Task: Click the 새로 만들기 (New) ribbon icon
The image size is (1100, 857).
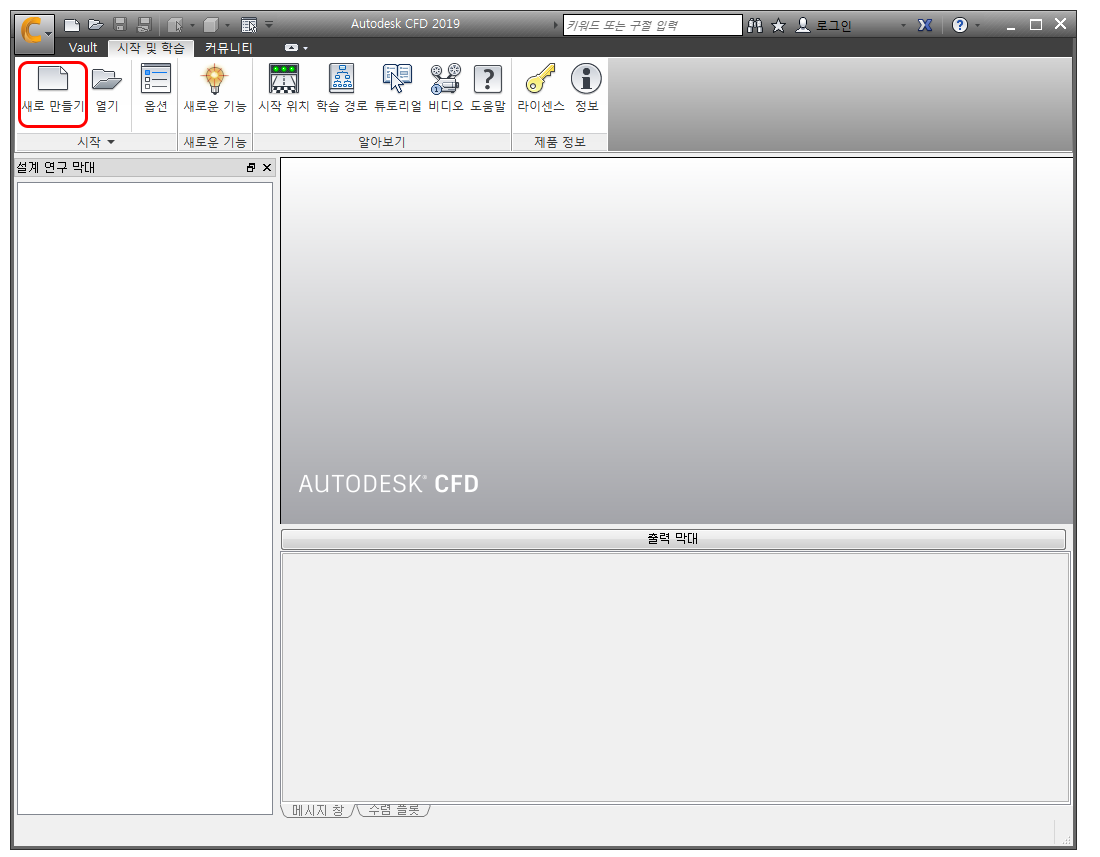Action: pos(53,89)
